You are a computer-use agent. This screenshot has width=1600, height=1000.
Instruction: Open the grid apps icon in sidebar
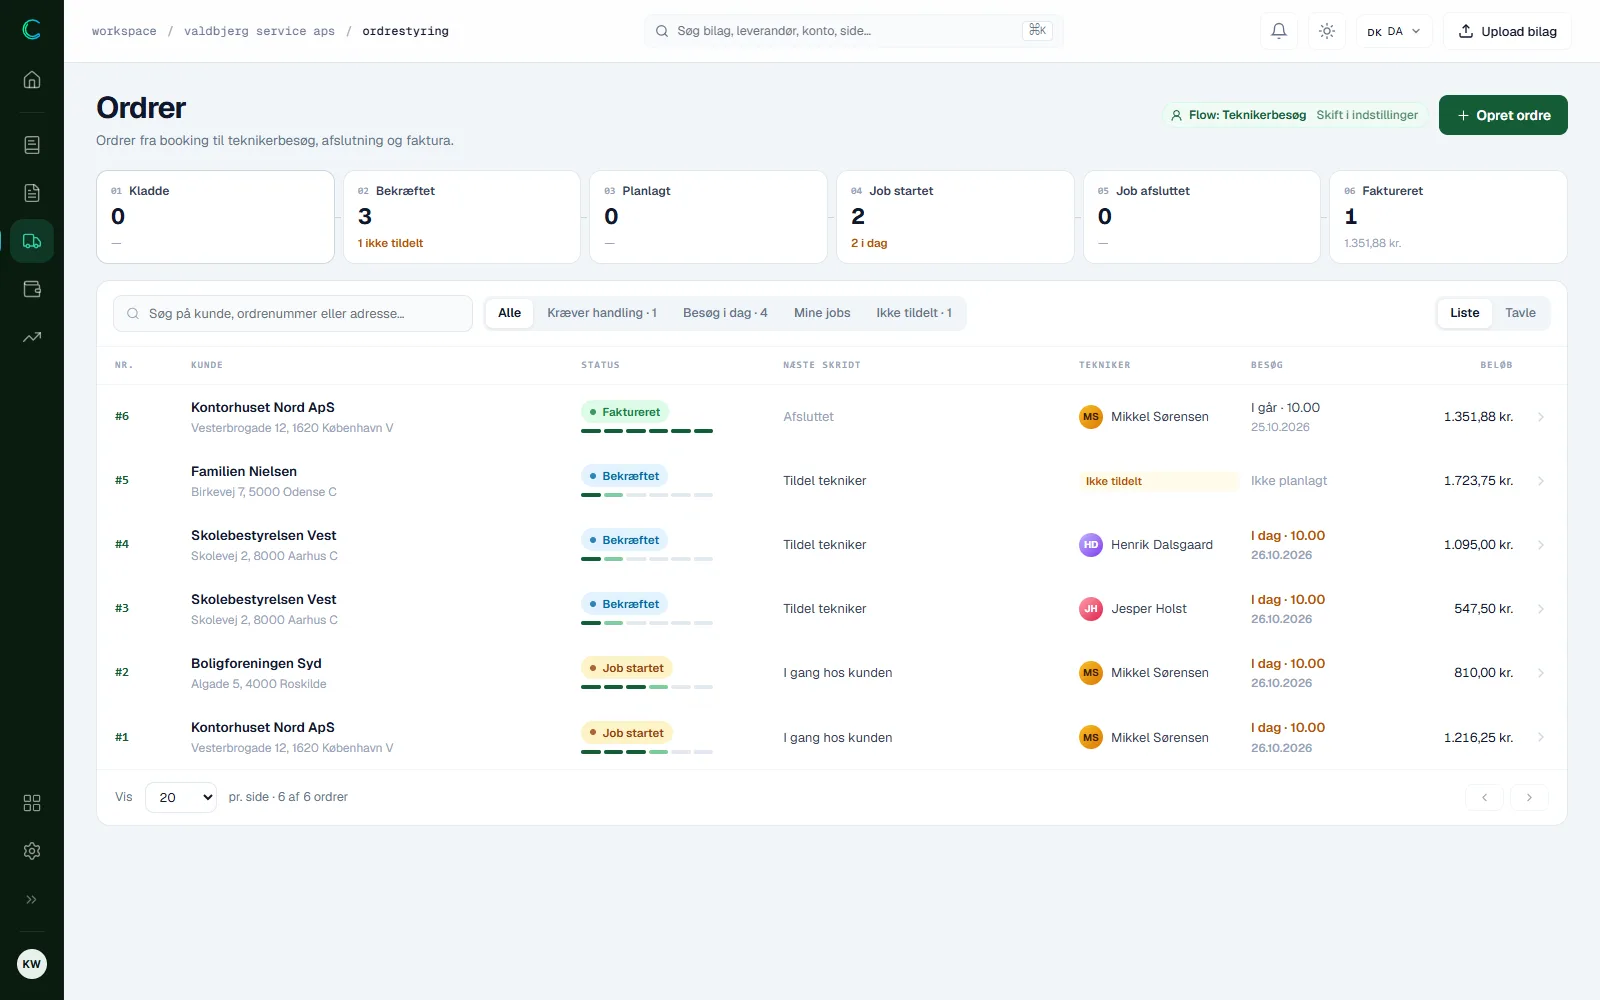tap(32, 803)
